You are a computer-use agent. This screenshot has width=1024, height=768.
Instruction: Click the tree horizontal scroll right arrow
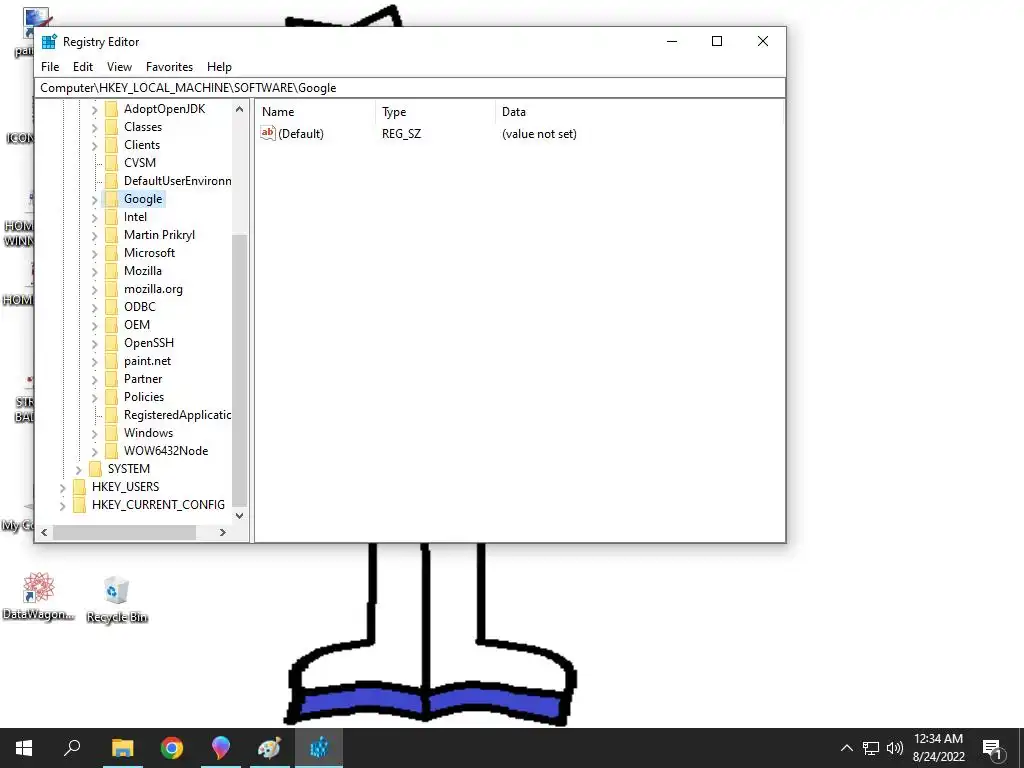(223, 532)
